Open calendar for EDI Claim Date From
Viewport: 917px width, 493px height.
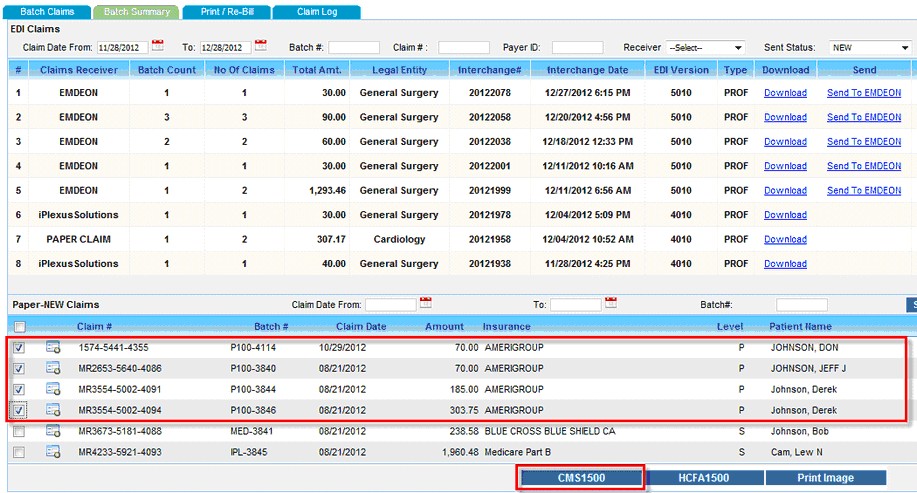point(157,46)
